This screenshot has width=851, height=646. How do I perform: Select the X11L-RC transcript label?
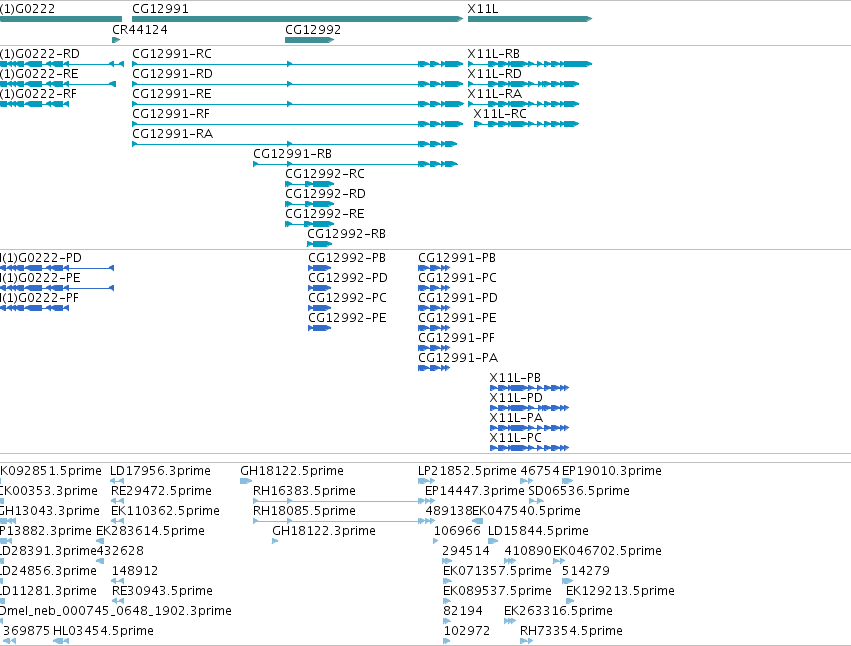pos(500,114)
